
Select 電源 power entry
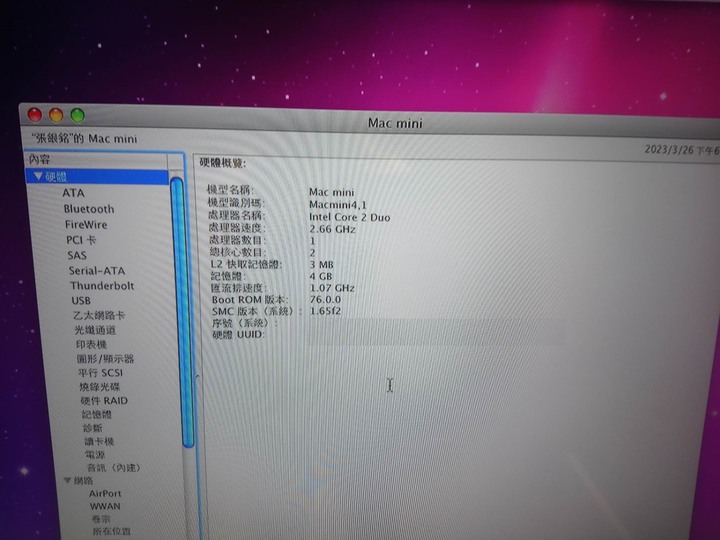pyautogui.click(x=95, y=455)
